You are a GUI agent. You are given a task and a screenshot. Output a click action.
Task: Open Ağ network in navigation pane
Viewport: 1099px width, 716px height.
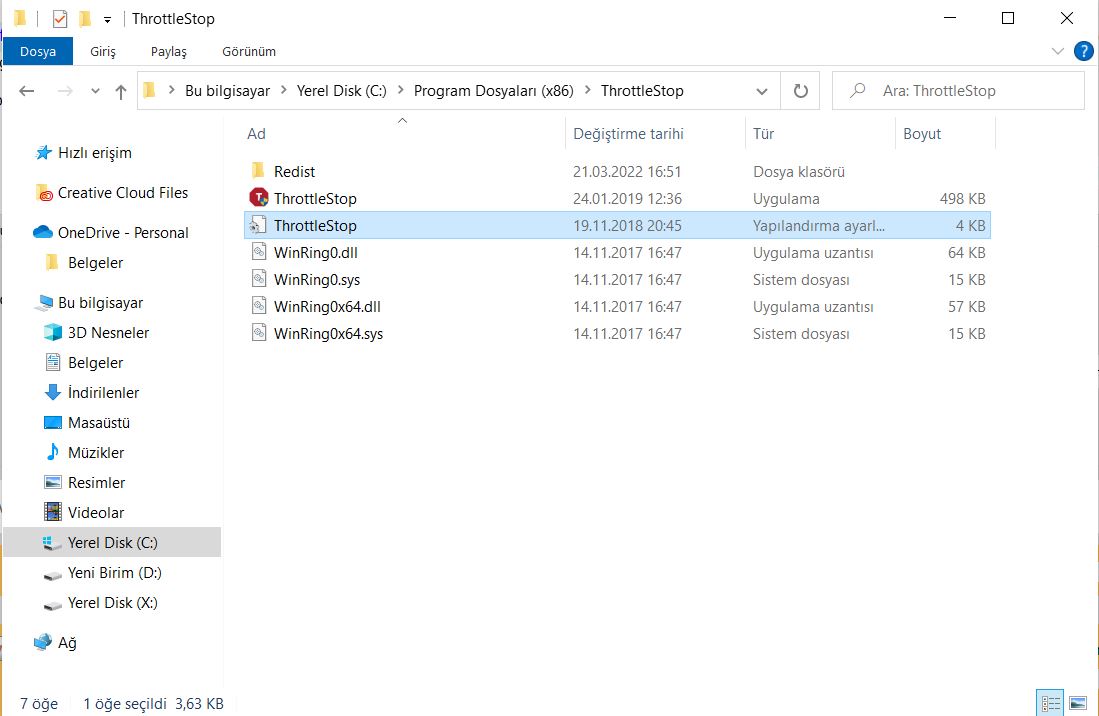pyautogui.click(x=67, y=642)
